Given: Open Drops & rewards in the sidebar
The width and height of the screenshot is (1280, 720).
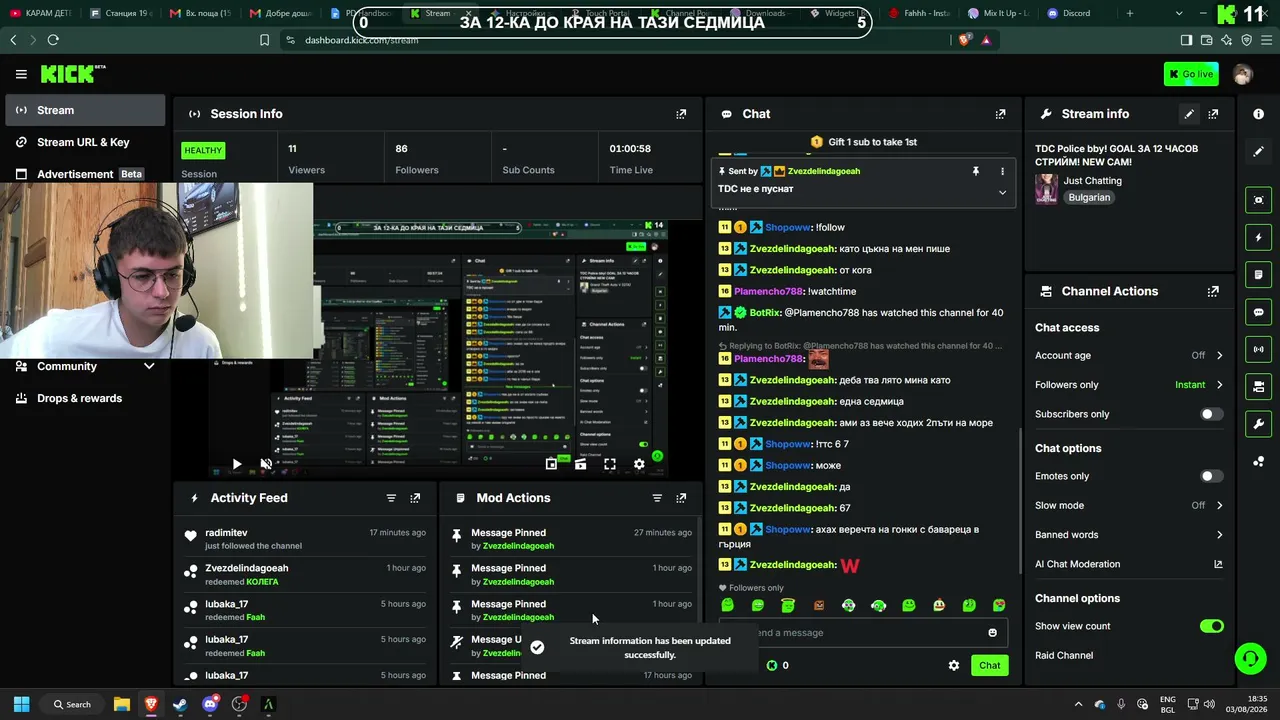Looking at the screenshot, I should point(85,398).
